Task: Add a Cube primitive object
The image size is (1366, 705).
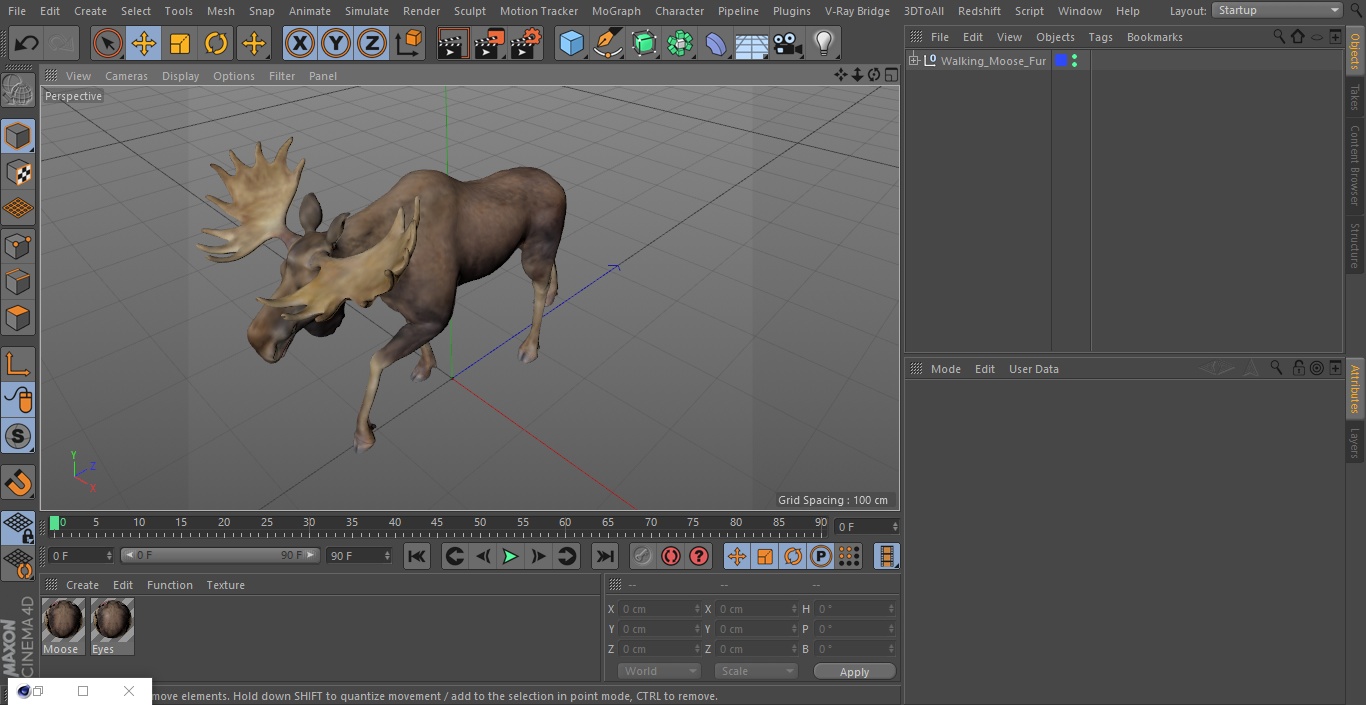Action: pyautogui.click(x=571, y=43)
